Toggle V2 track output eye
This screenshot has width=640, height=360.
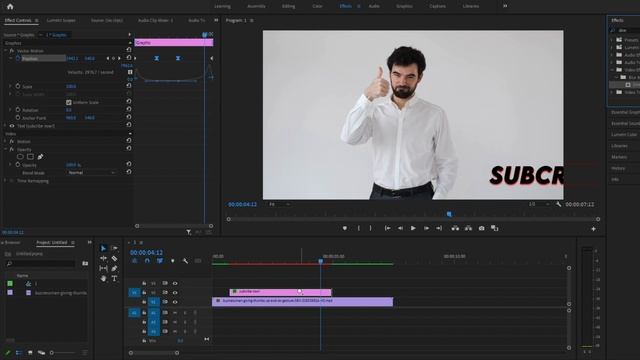point(175,293)
